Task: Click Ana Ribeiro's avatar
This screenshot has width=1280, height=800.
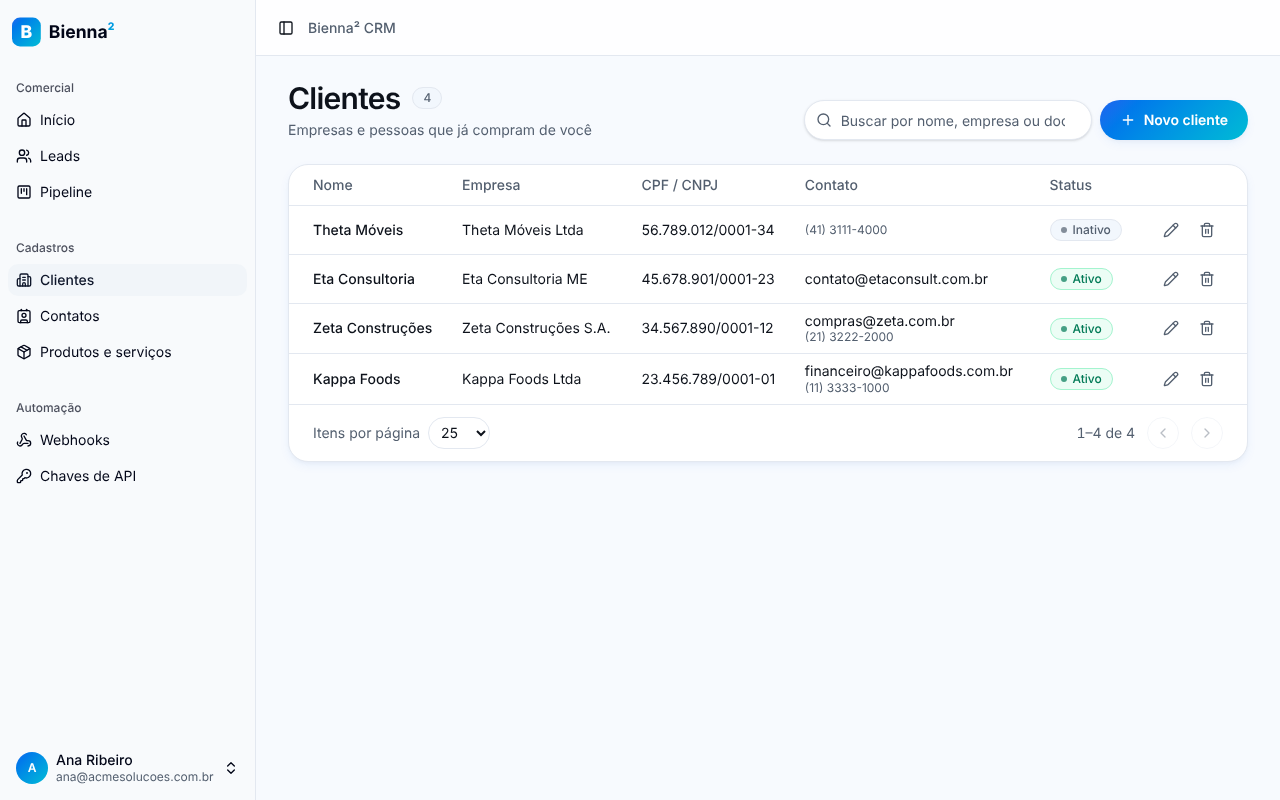Action: (x=32, y=768)
